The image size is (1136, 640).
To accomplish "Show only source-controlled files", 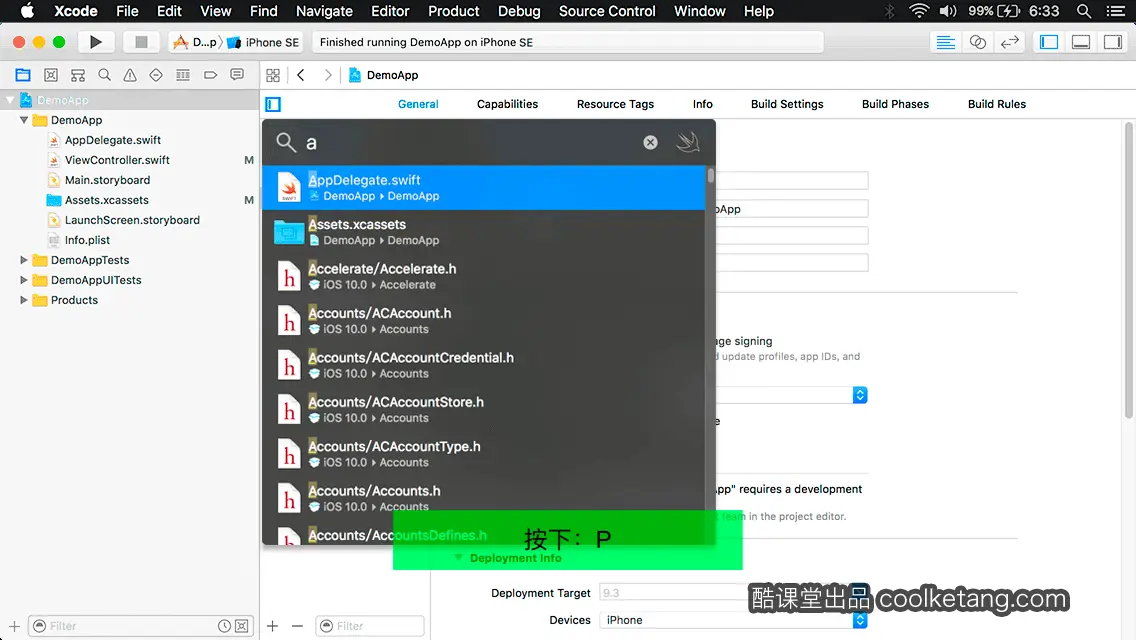I will click(242, 626).
